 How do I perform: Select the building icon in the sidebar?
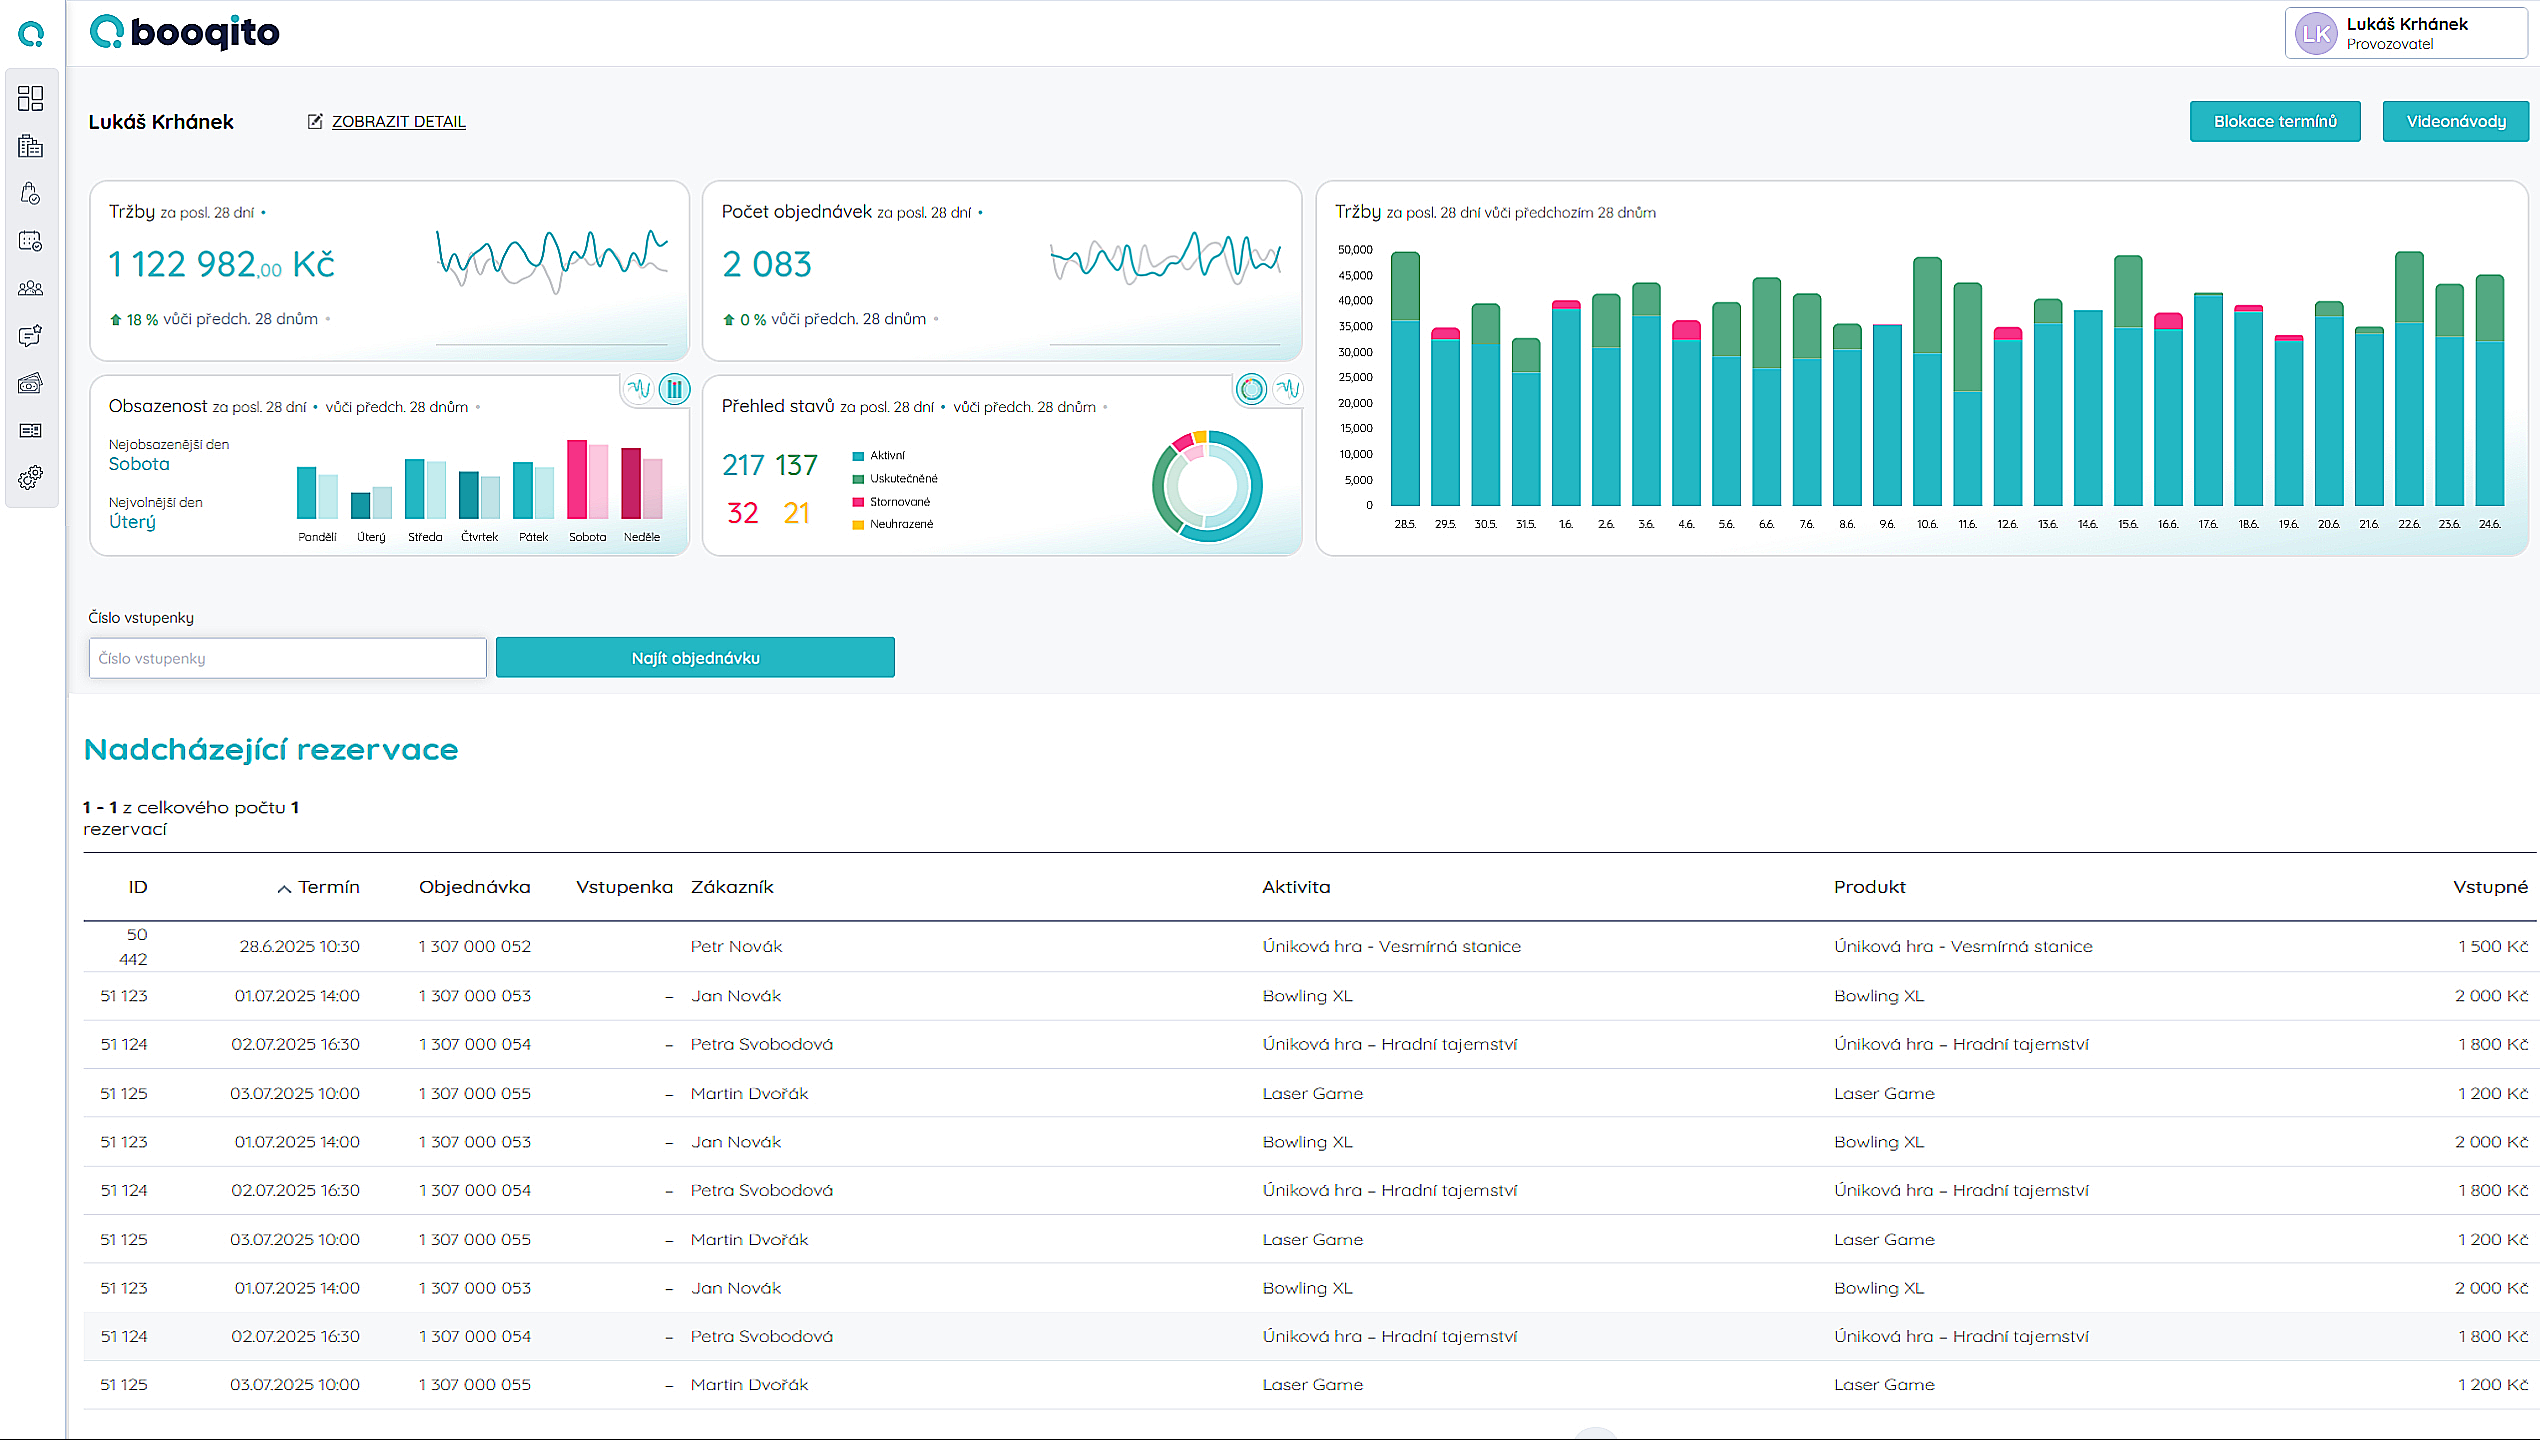[x=31, y=146]
